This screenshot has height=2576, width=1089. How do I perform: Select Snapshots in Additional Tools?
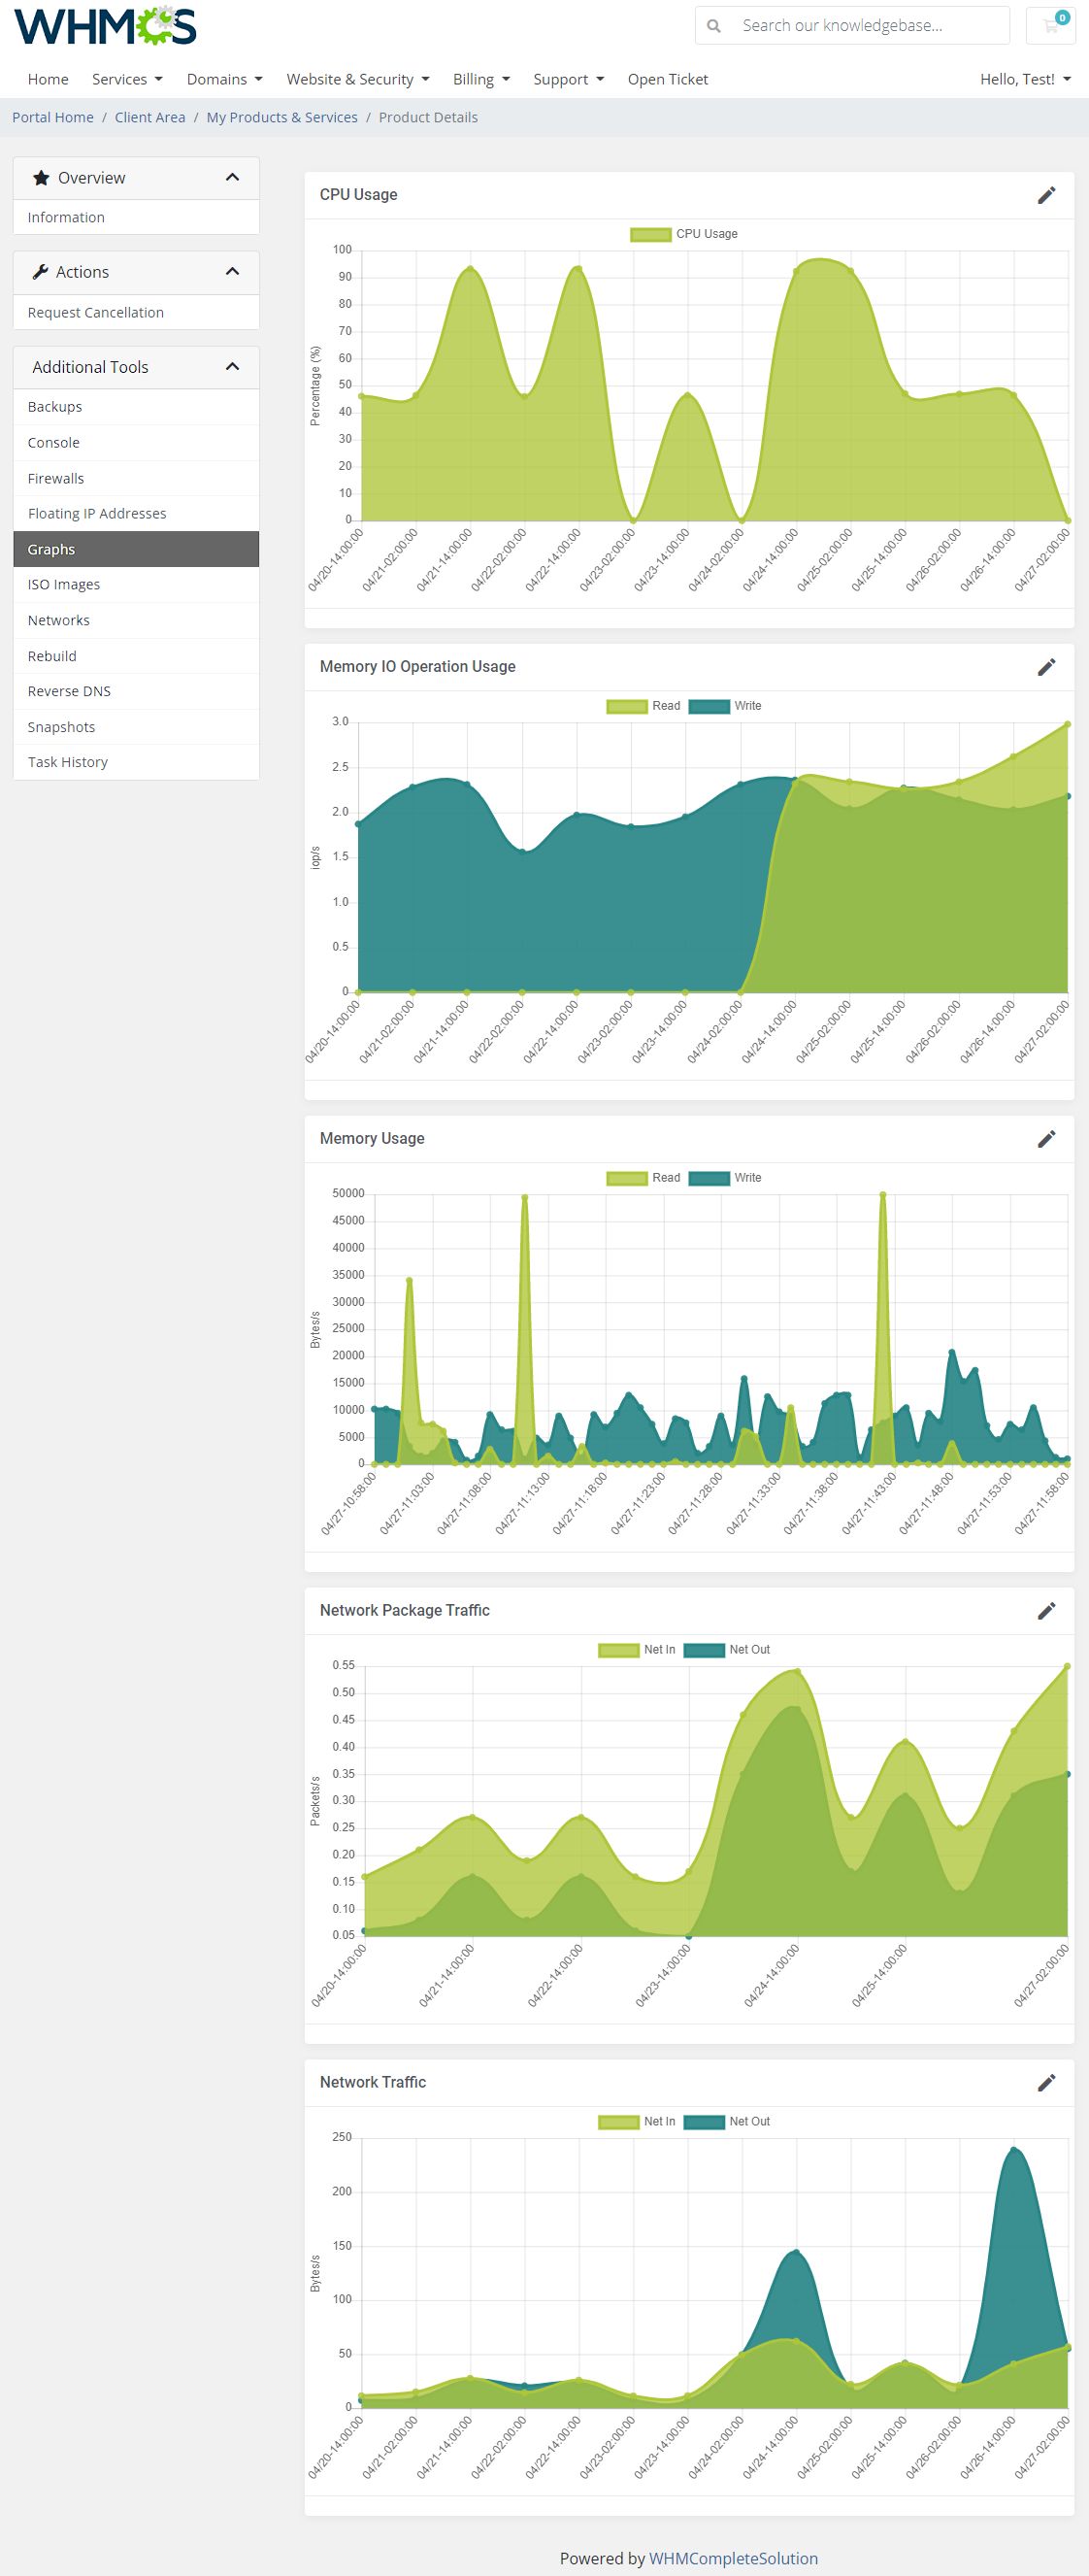[61, 727]
